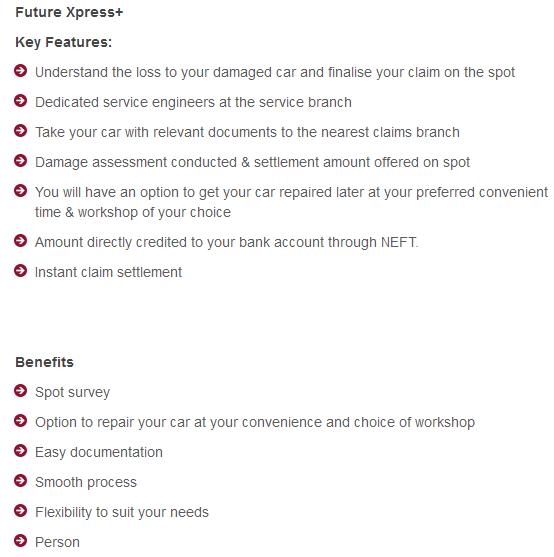Click arrow bullet next to 'Amount directly credited'
The height and width of the screenshot is (557, 554).
[21, 240]
